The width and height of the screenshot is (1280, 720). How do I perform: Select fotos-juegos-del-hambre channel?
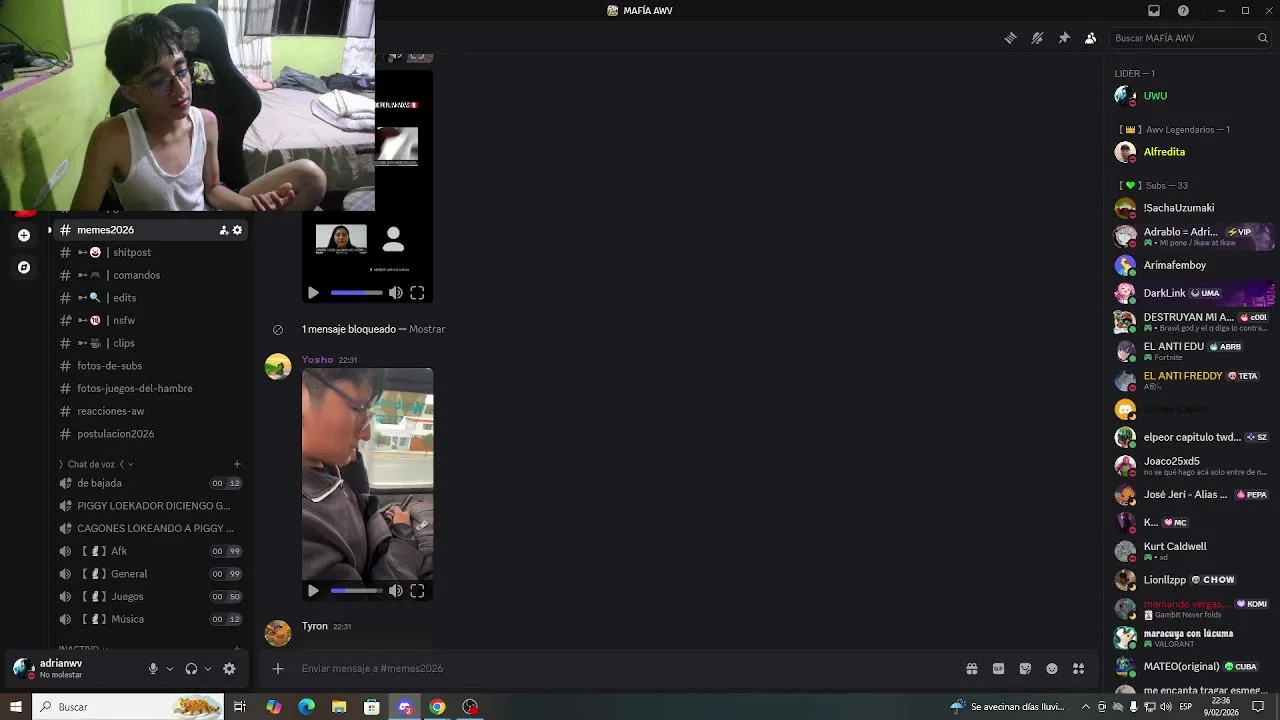150,388
